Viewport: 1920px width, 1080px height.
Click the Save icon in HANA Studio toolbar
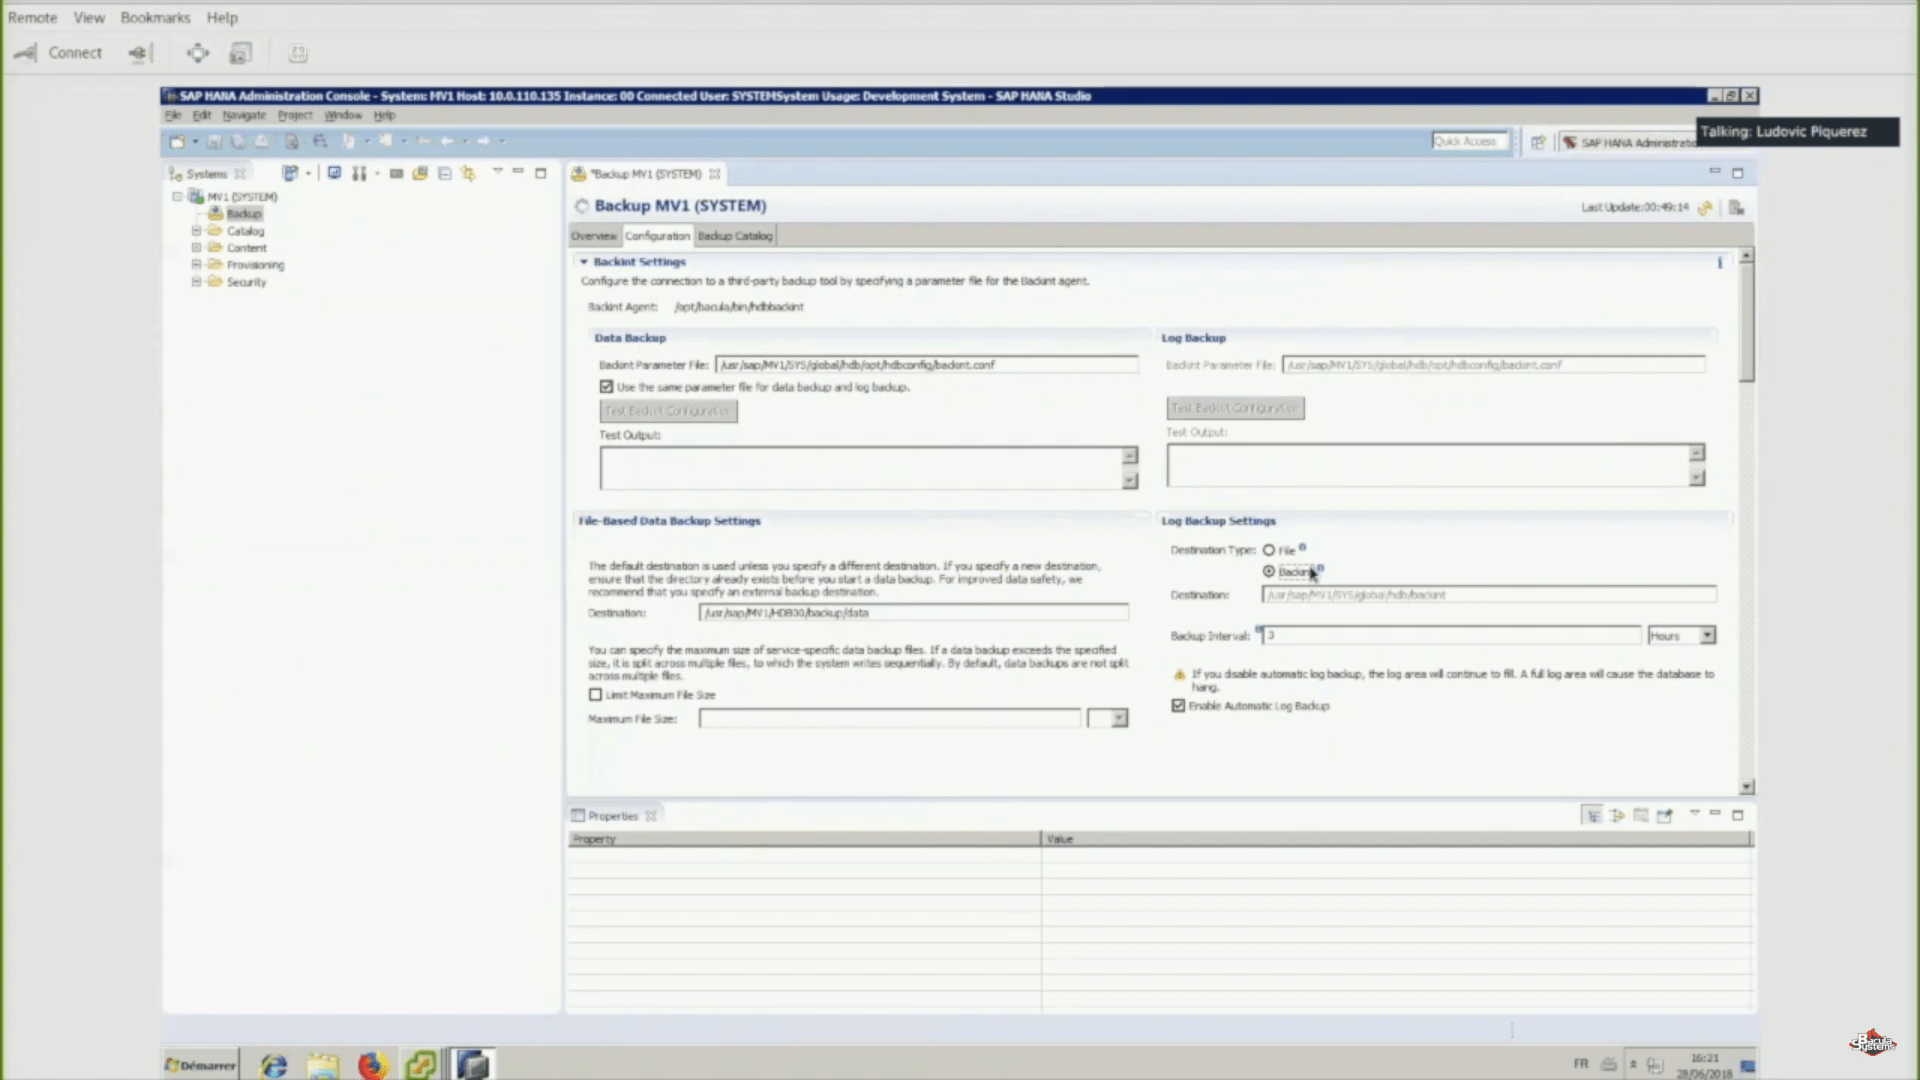(x=214, y=141)
